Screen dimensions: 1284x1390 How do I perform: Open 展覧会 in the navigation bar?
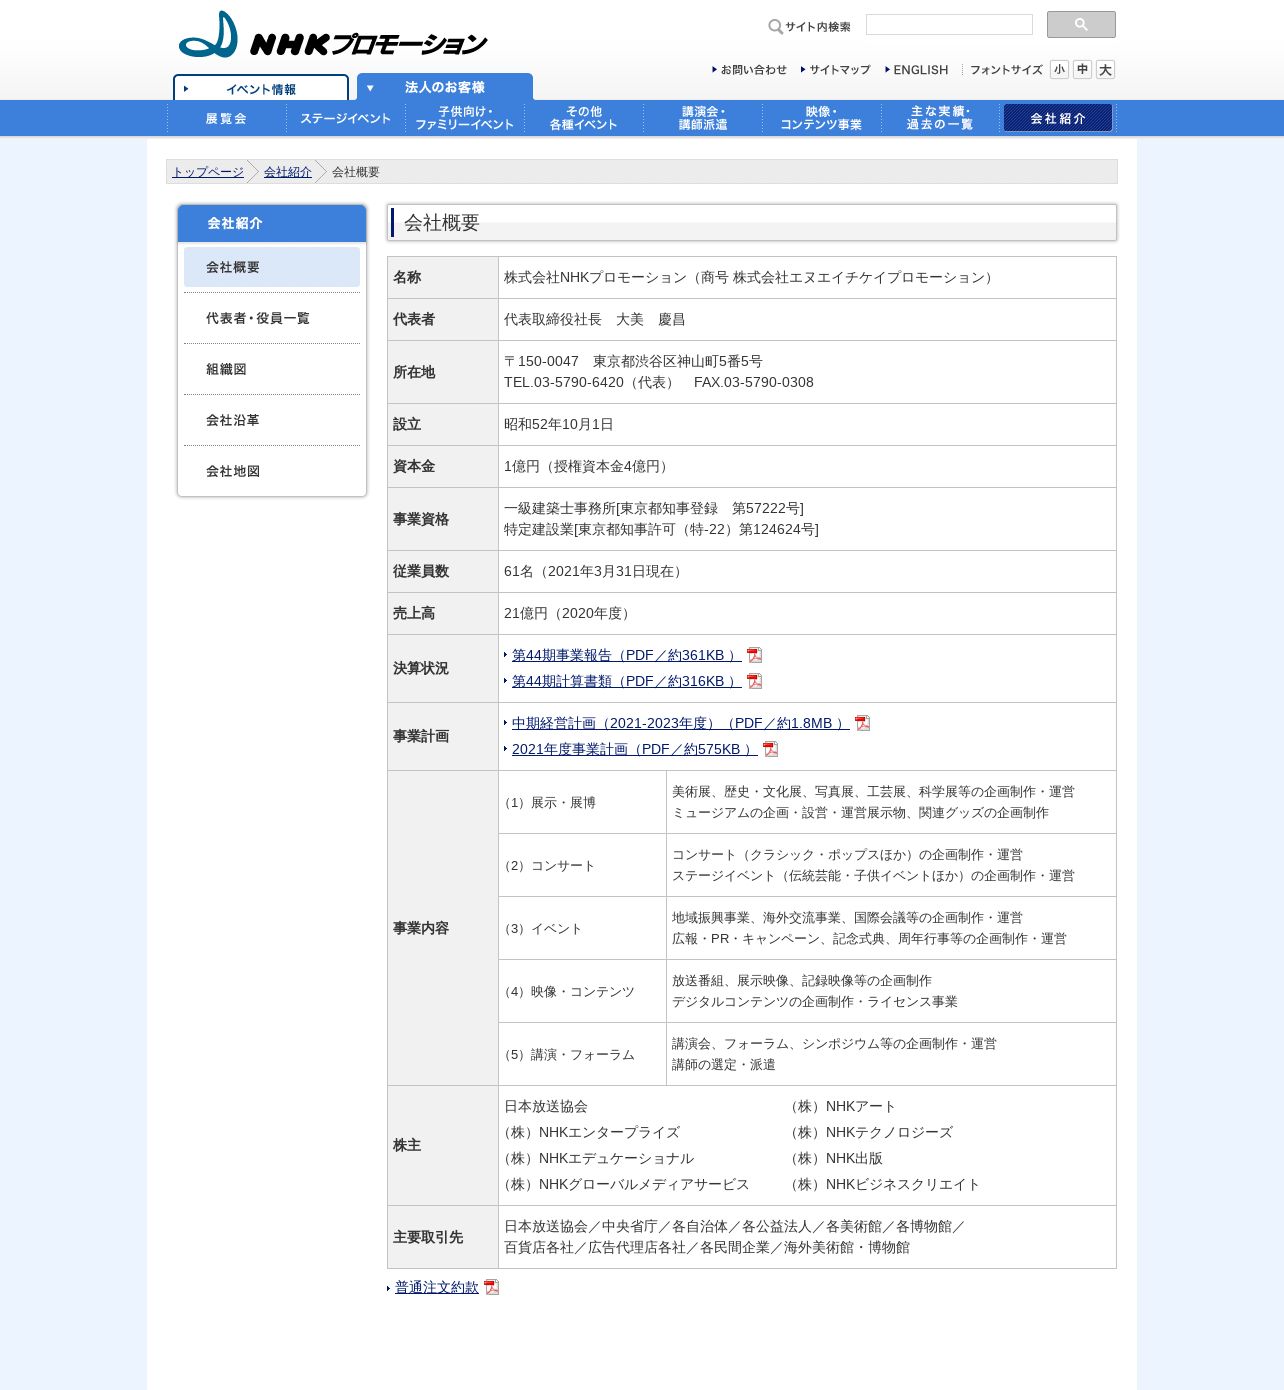point(226,118)
